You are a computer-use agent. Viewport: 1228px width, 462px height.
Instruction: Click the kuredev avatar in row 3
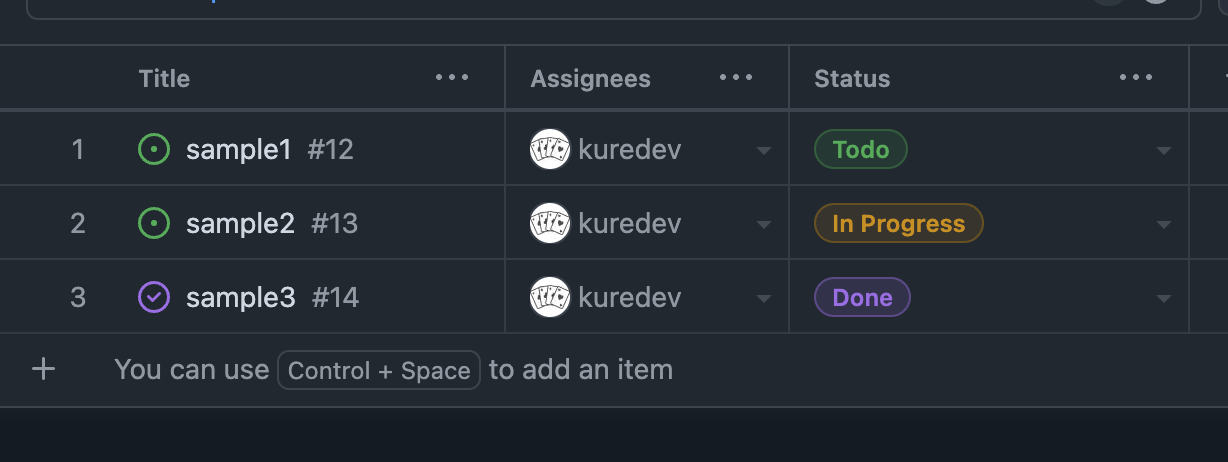[550, 298]
